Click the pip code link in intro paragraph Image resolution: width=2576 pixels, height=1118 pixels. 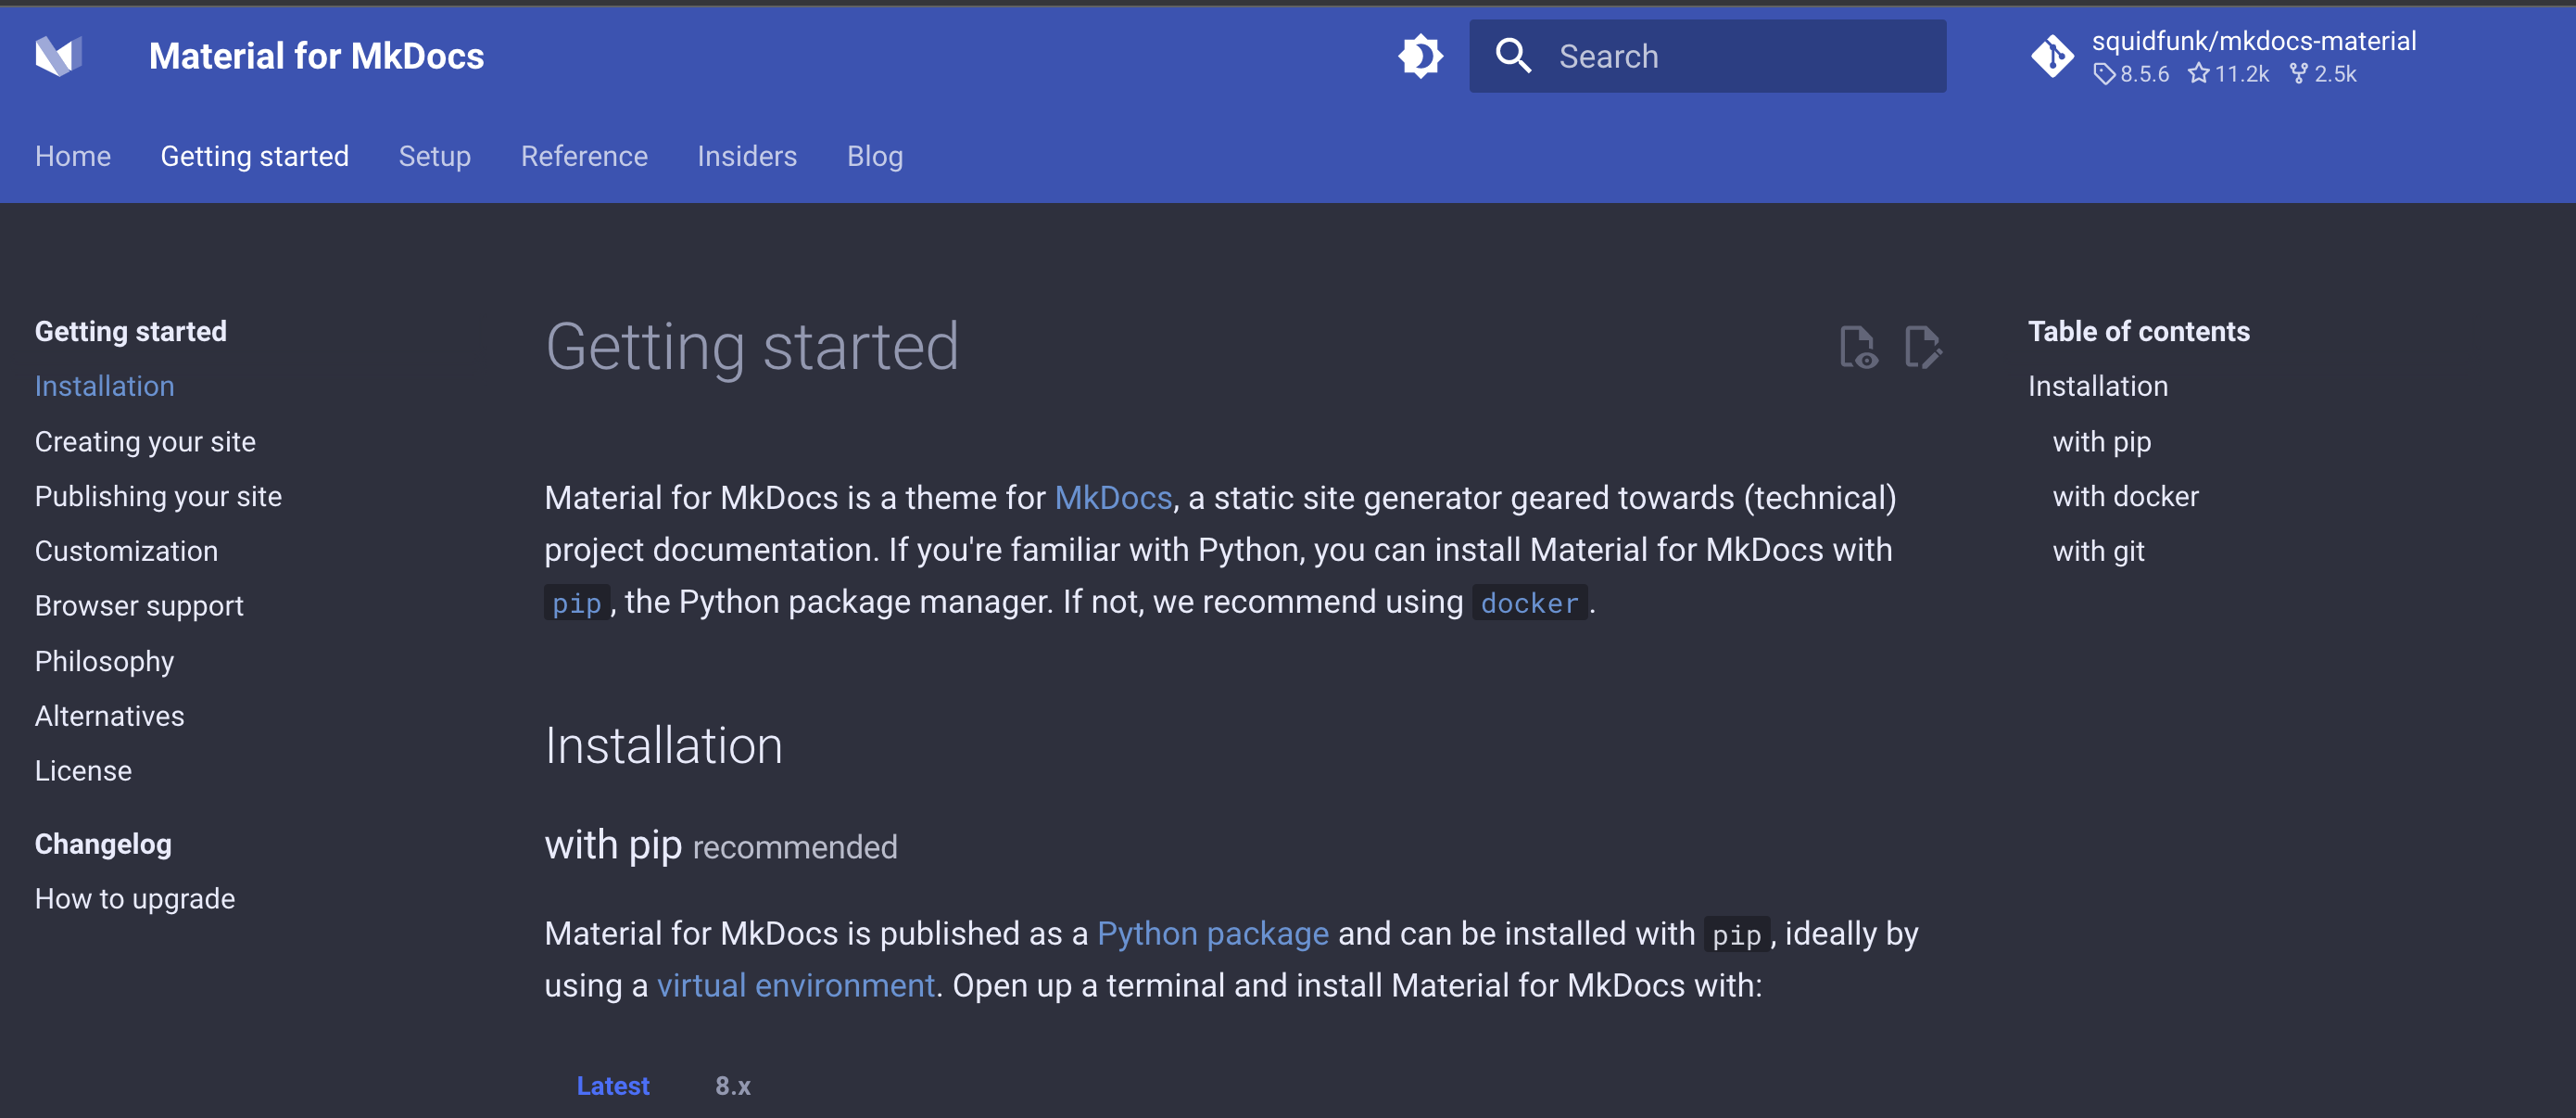tap(577, 603)
